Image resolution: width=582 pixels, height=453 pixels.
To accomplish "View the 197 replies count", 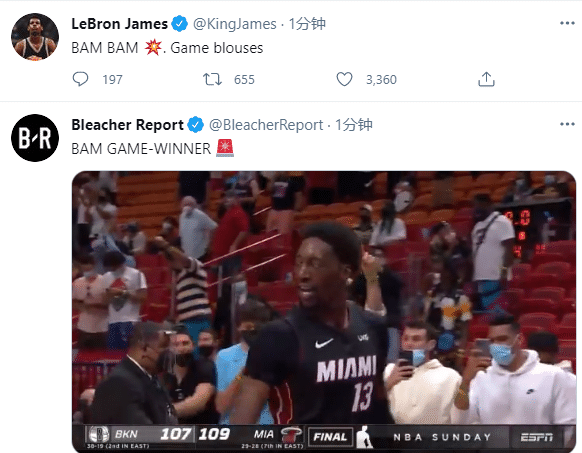I will pyautogui.click(x=112, y=79).
